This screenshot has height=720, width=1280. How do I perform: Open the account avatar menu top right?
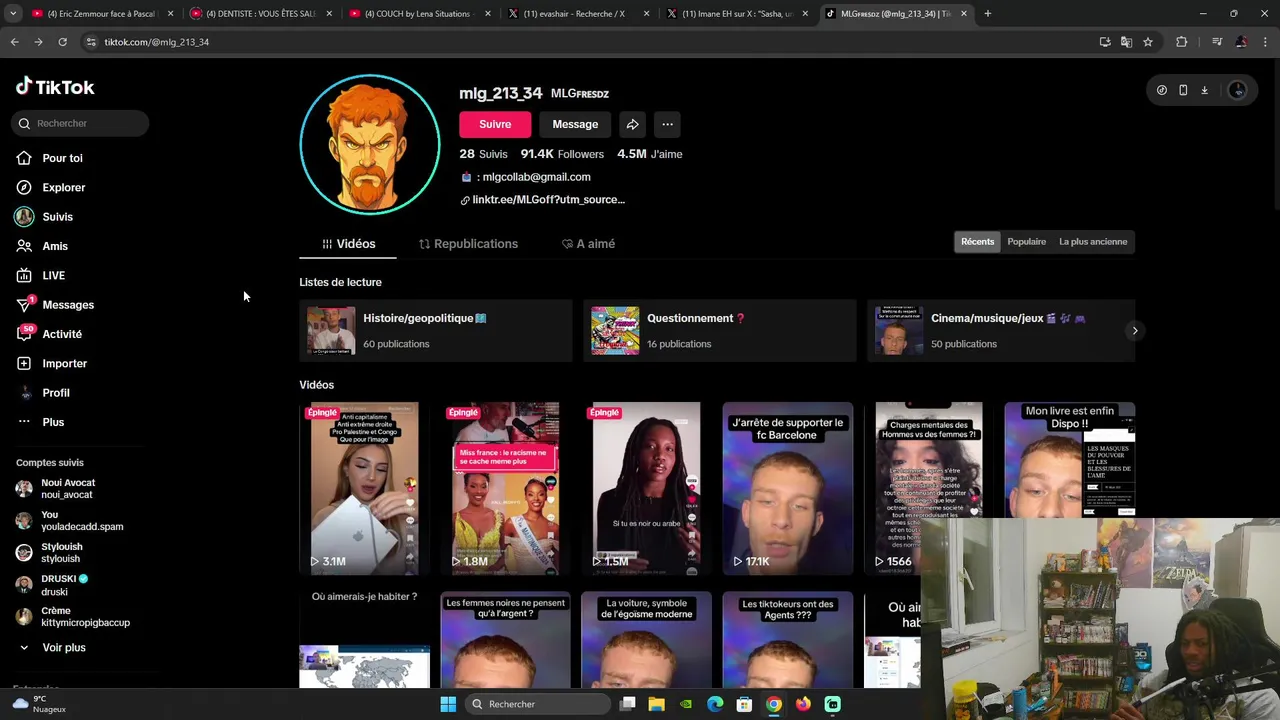1237,90
